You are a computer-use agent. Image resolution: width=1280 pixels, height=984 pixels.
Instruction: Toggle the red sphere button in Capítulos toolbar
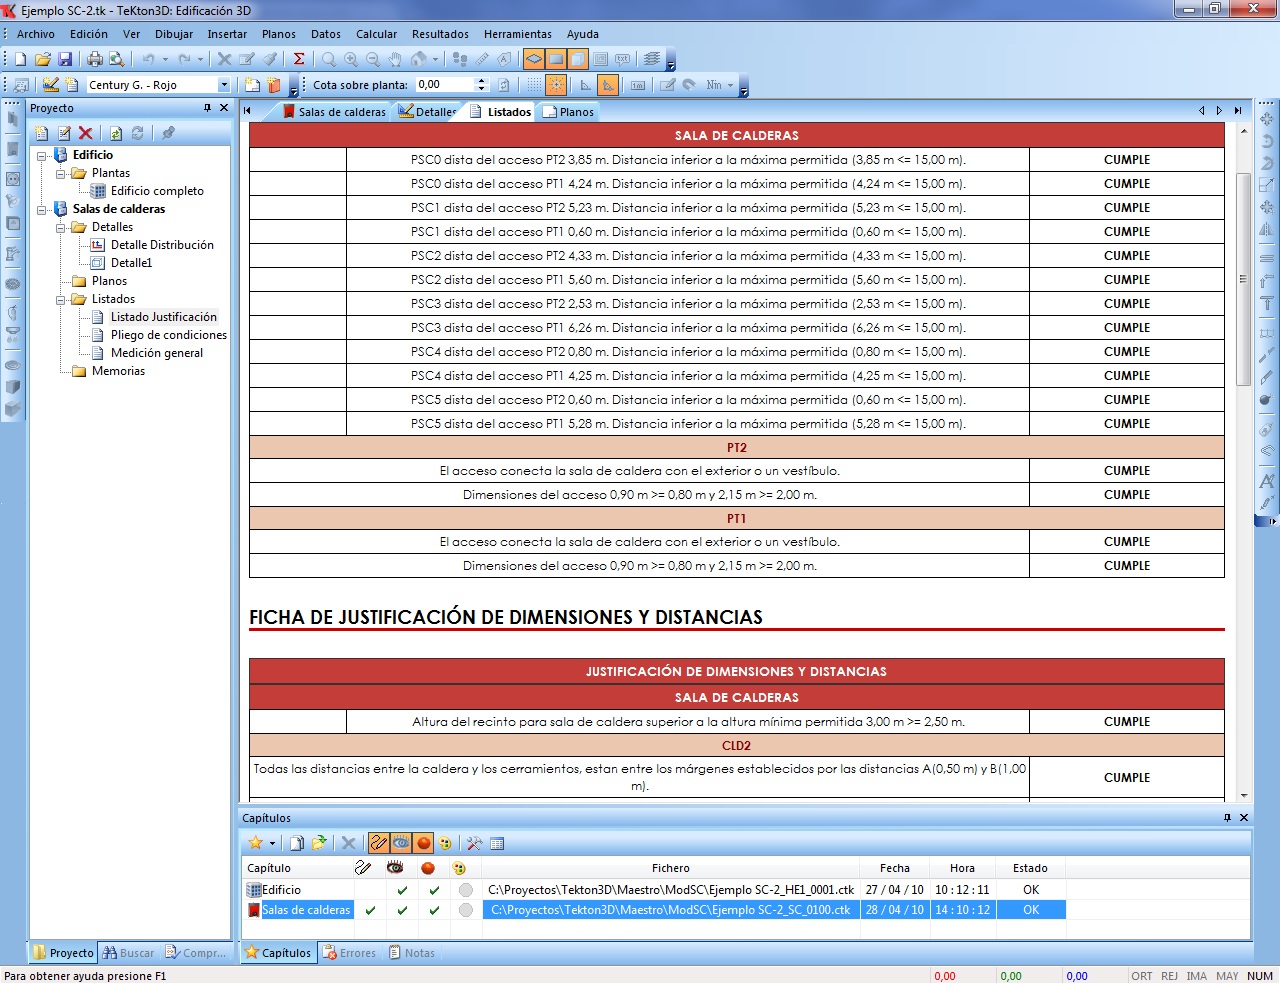click(x=423, y=843)
